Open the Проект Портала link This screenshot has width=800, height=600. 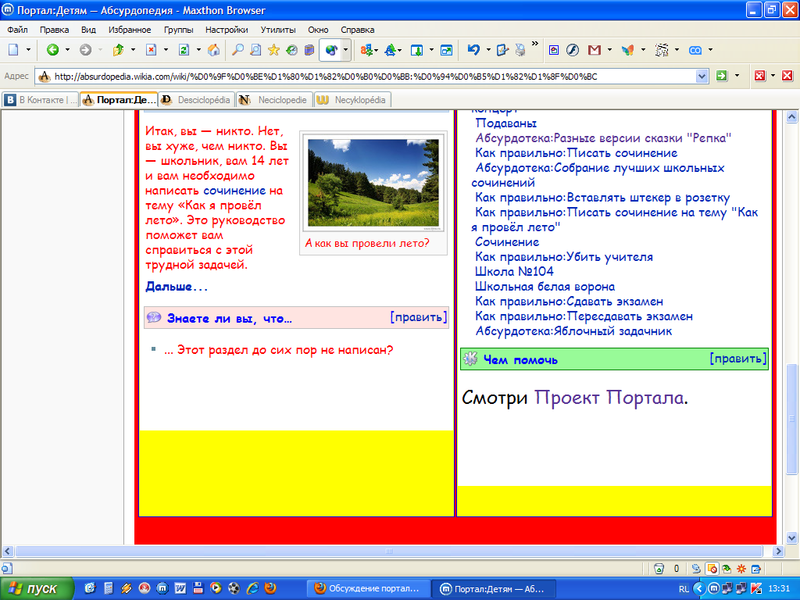point(610,398)
